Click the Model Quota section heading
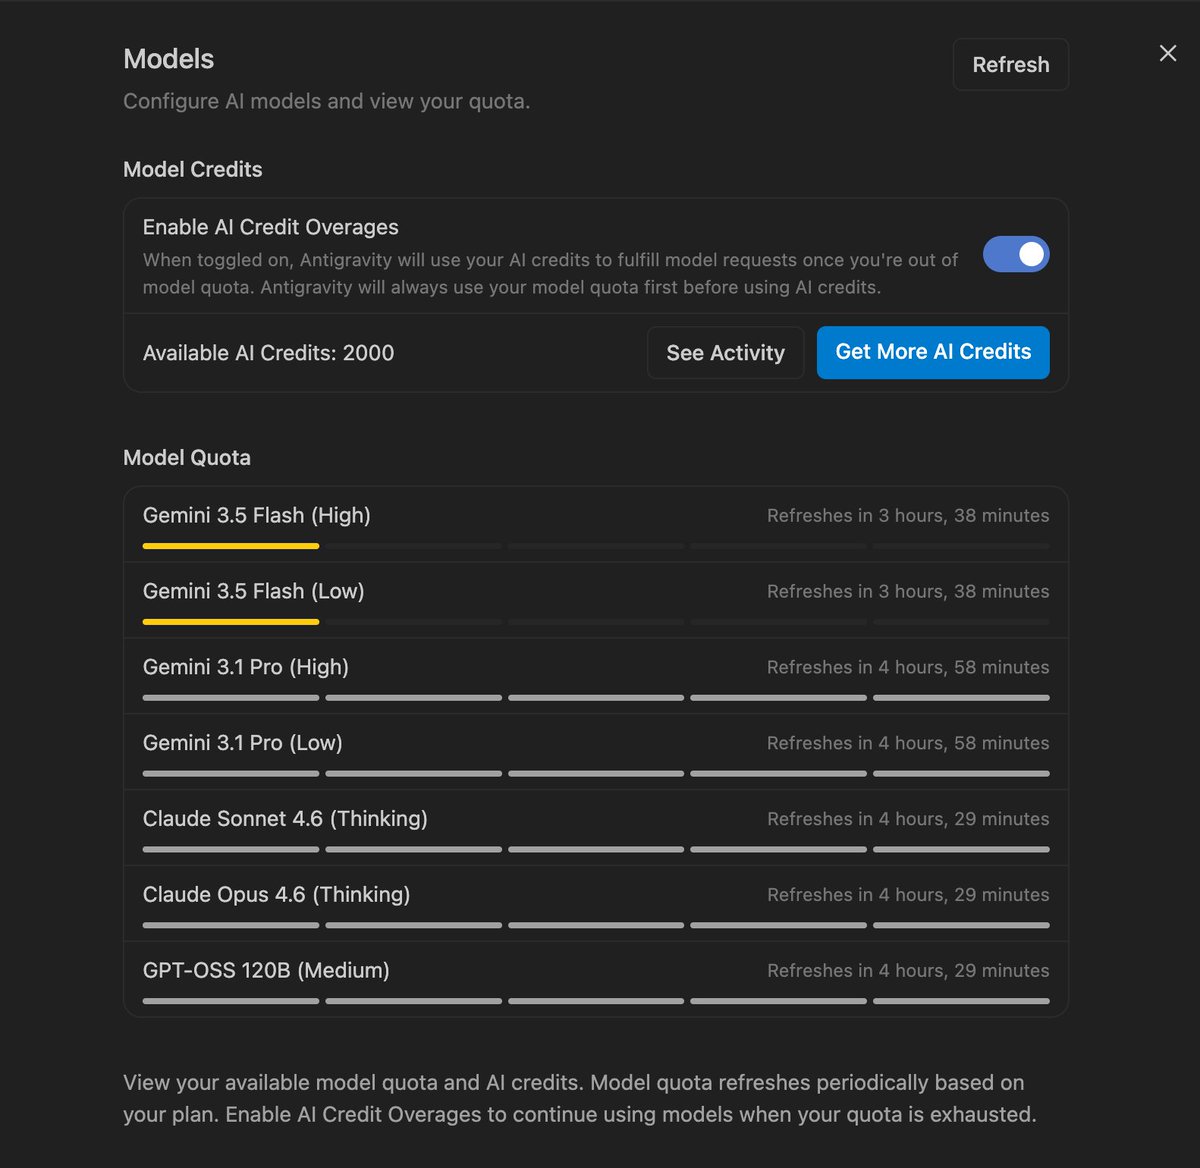 click(x=187, y=458)
